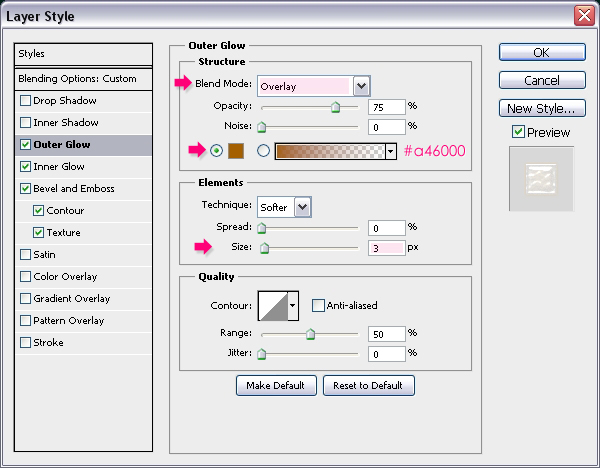The width and height of the screenshot is (600, 468).
Task: Toggle the Anti-aliased checkbox
Action: point(318,306)
